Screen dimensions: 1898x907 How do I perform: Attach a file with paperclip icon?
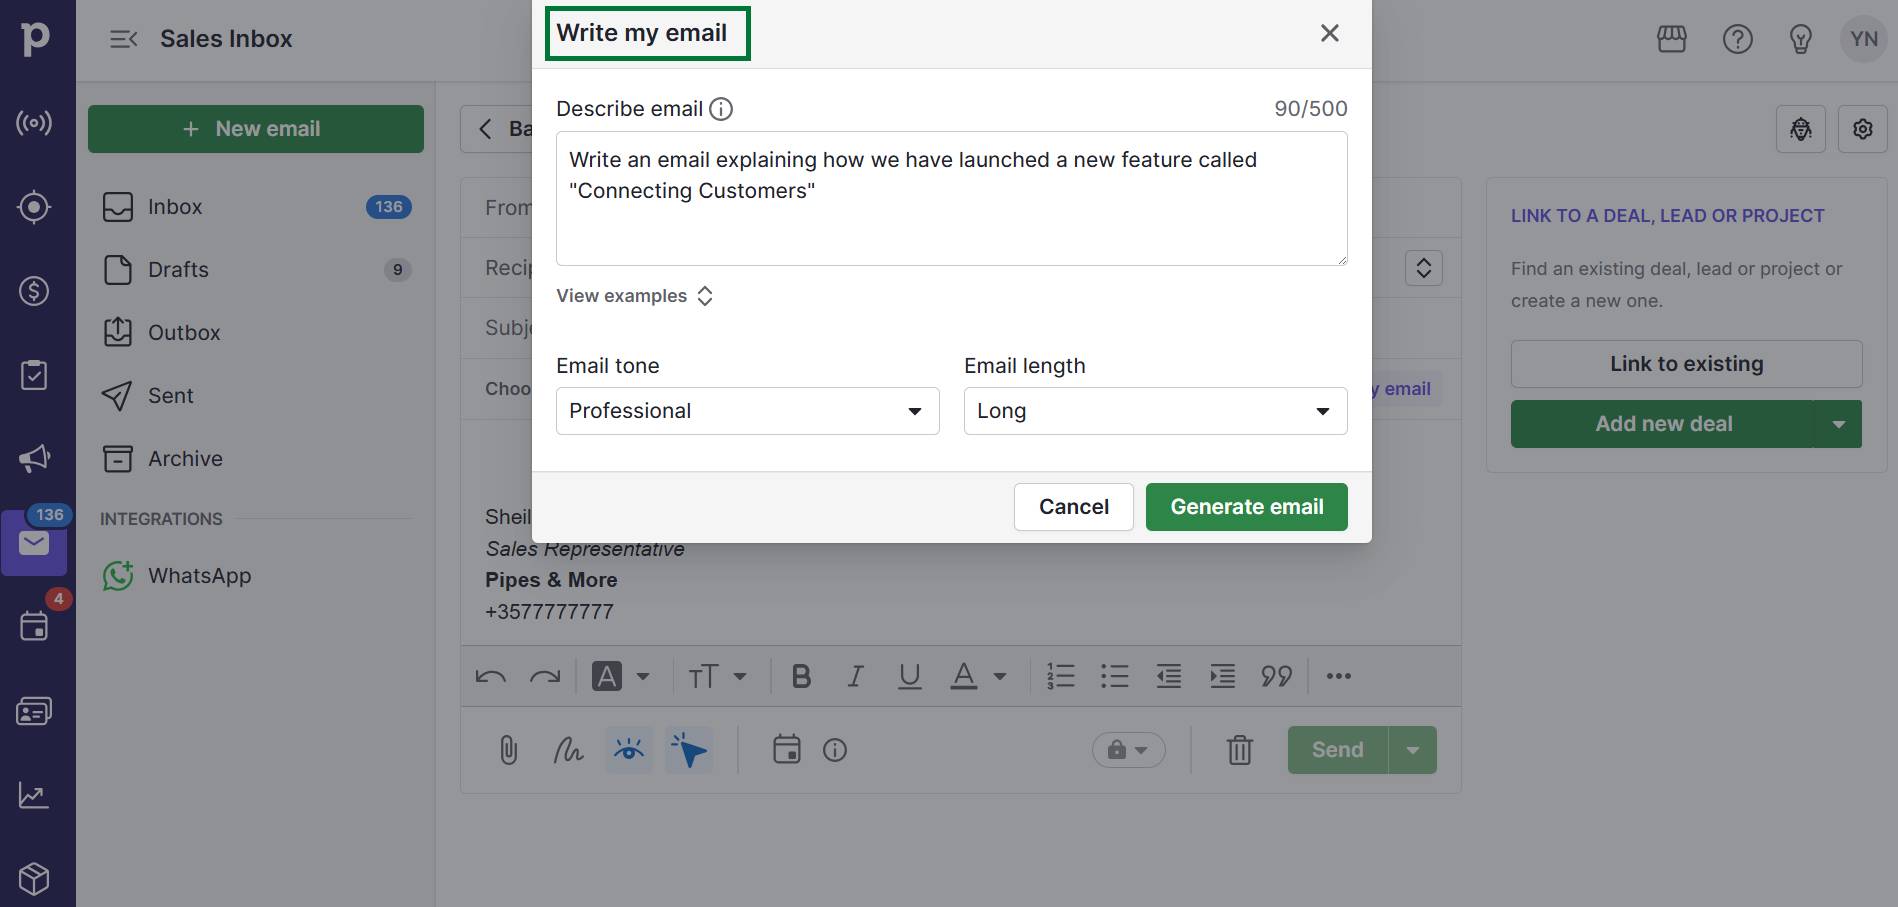[x=509, y=750]
